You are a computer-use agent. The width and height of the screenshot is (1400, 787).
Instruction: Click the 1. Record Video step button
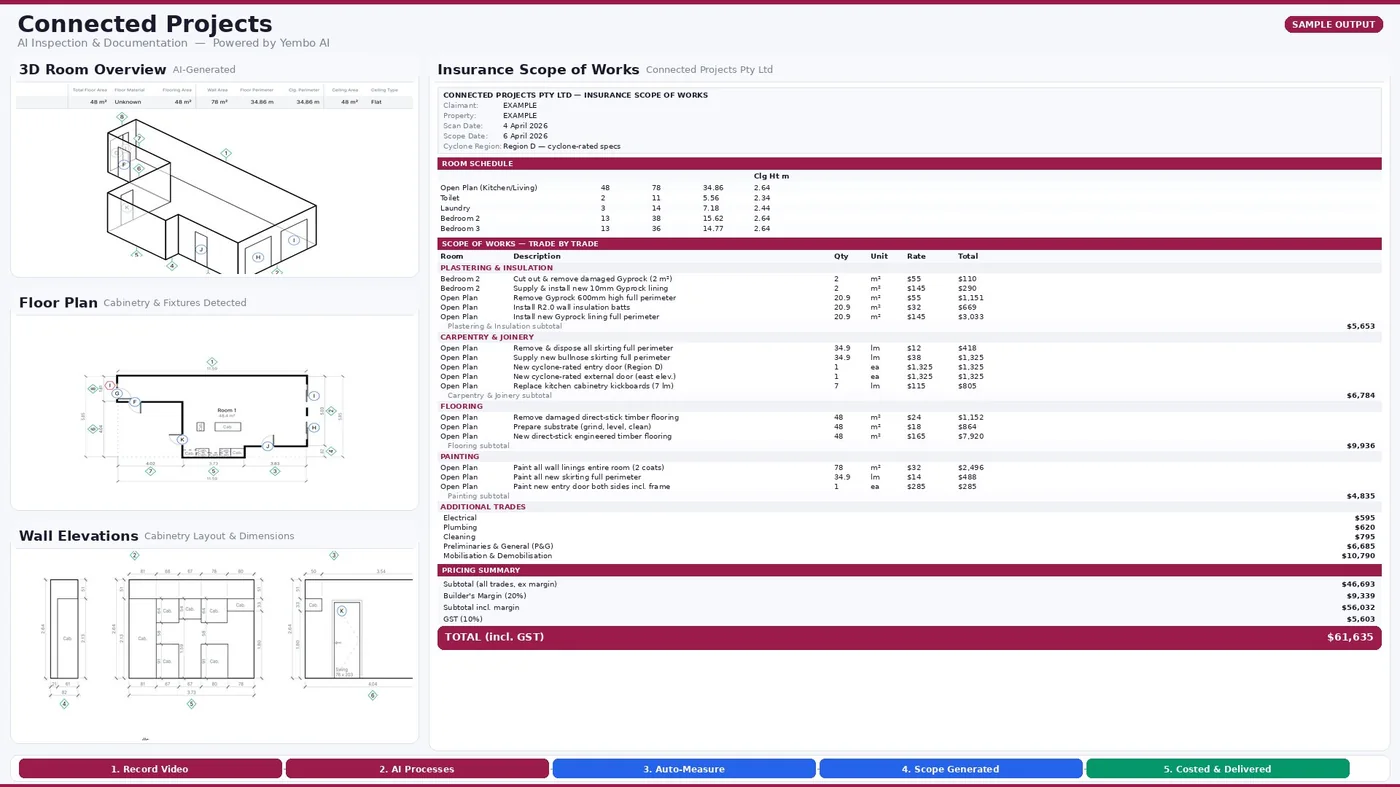(150, 769)
